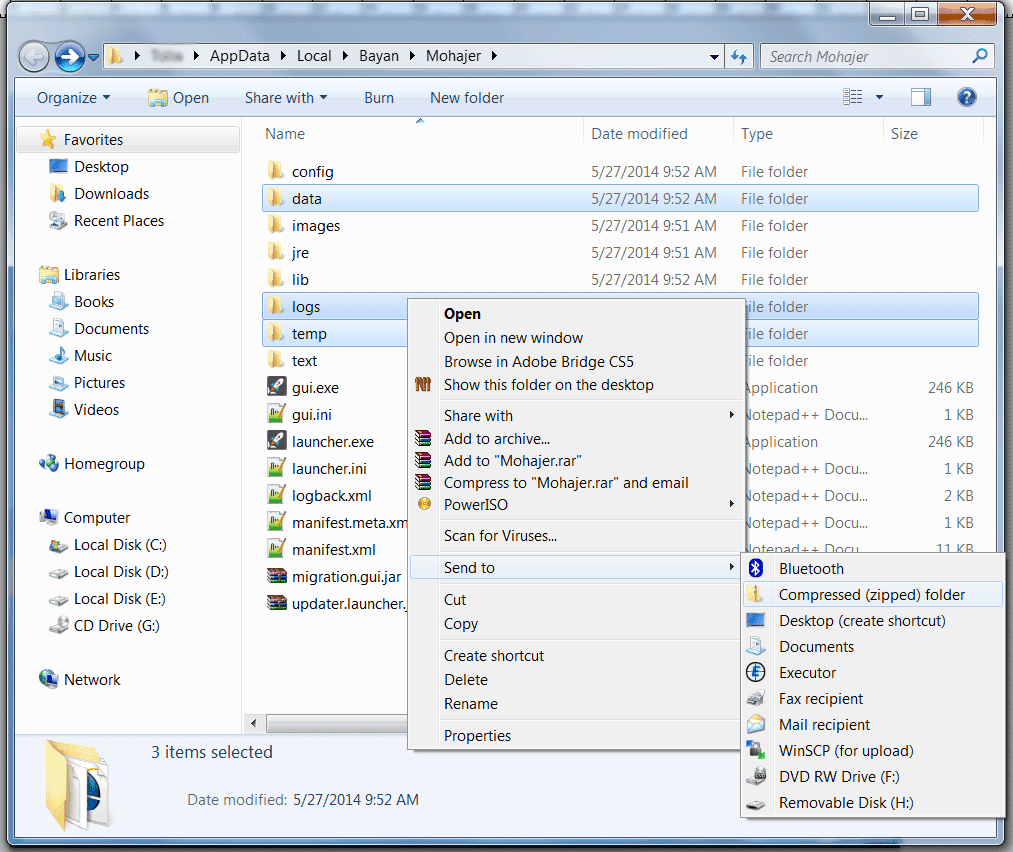Click the Removable Disk (H:) icon

pos(757,803)
